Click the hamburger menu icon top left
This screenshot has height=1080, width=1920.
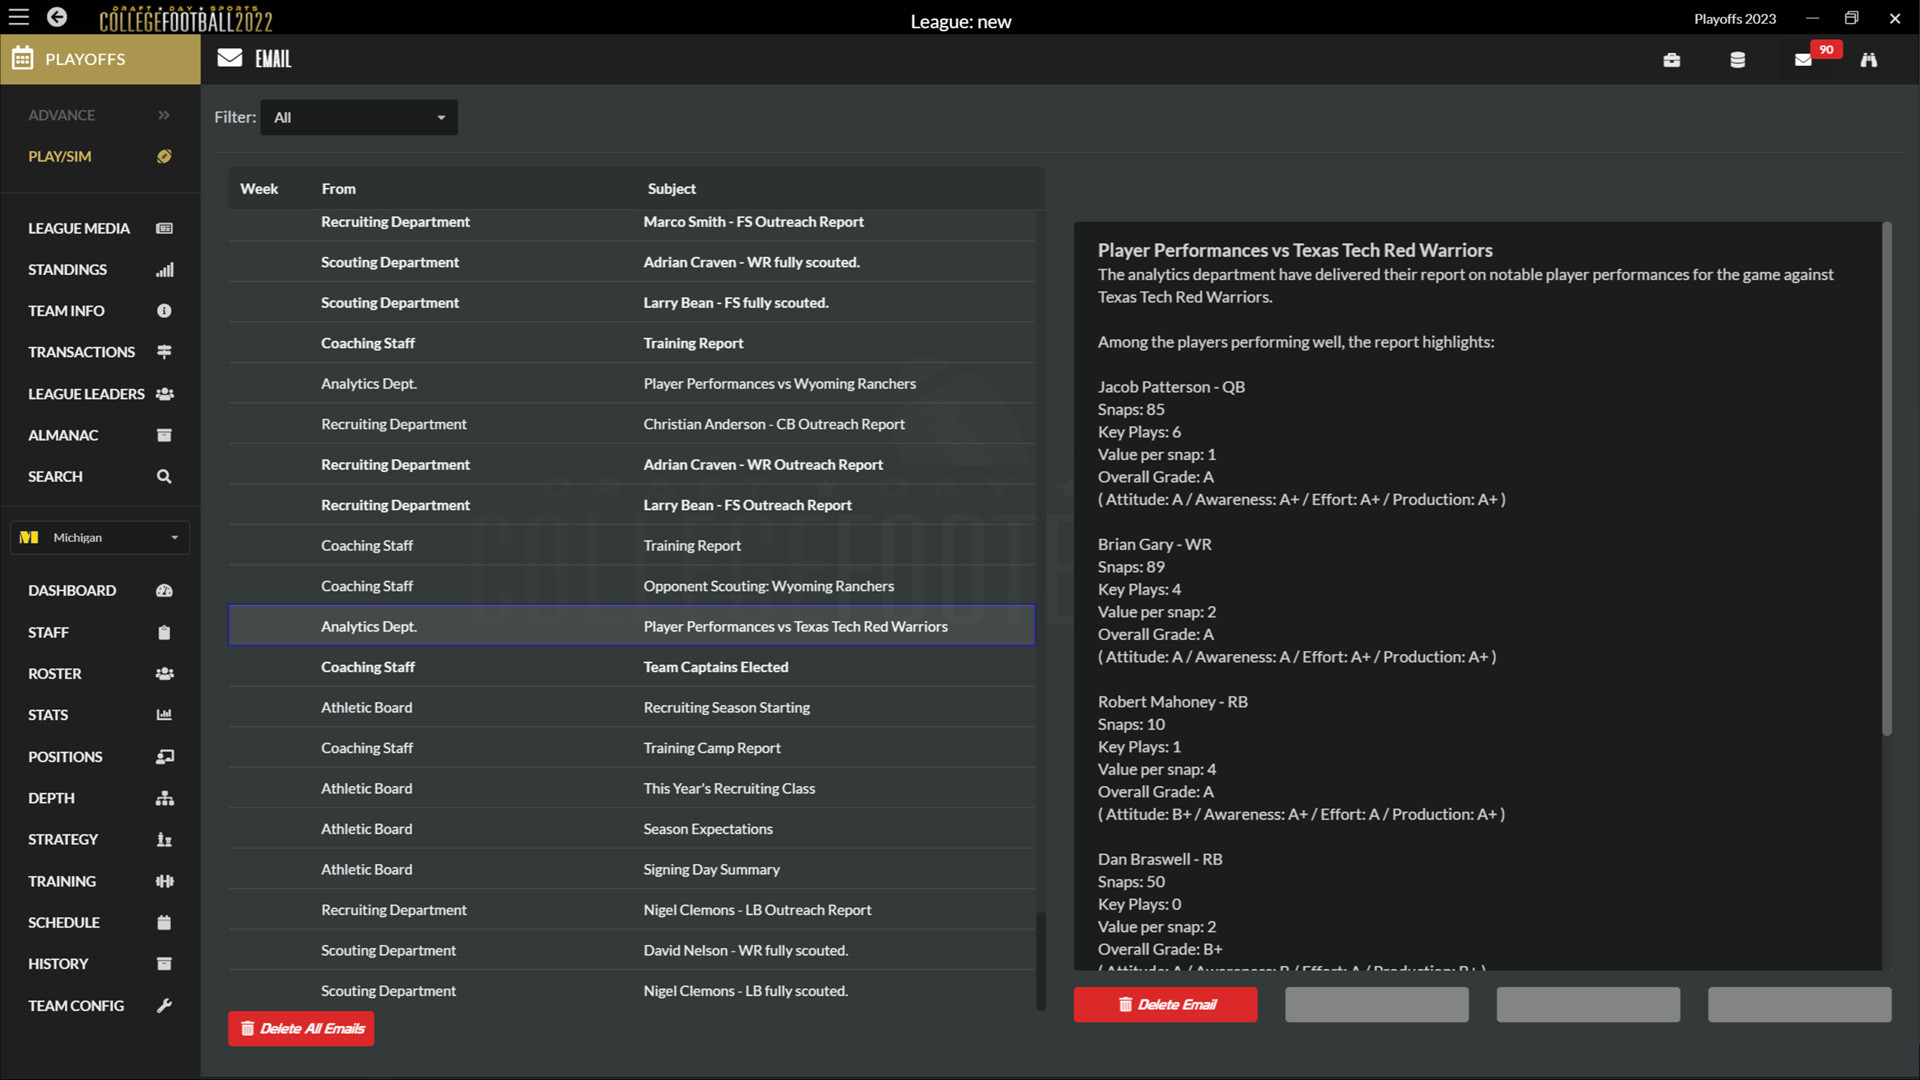tap(19, 17)
